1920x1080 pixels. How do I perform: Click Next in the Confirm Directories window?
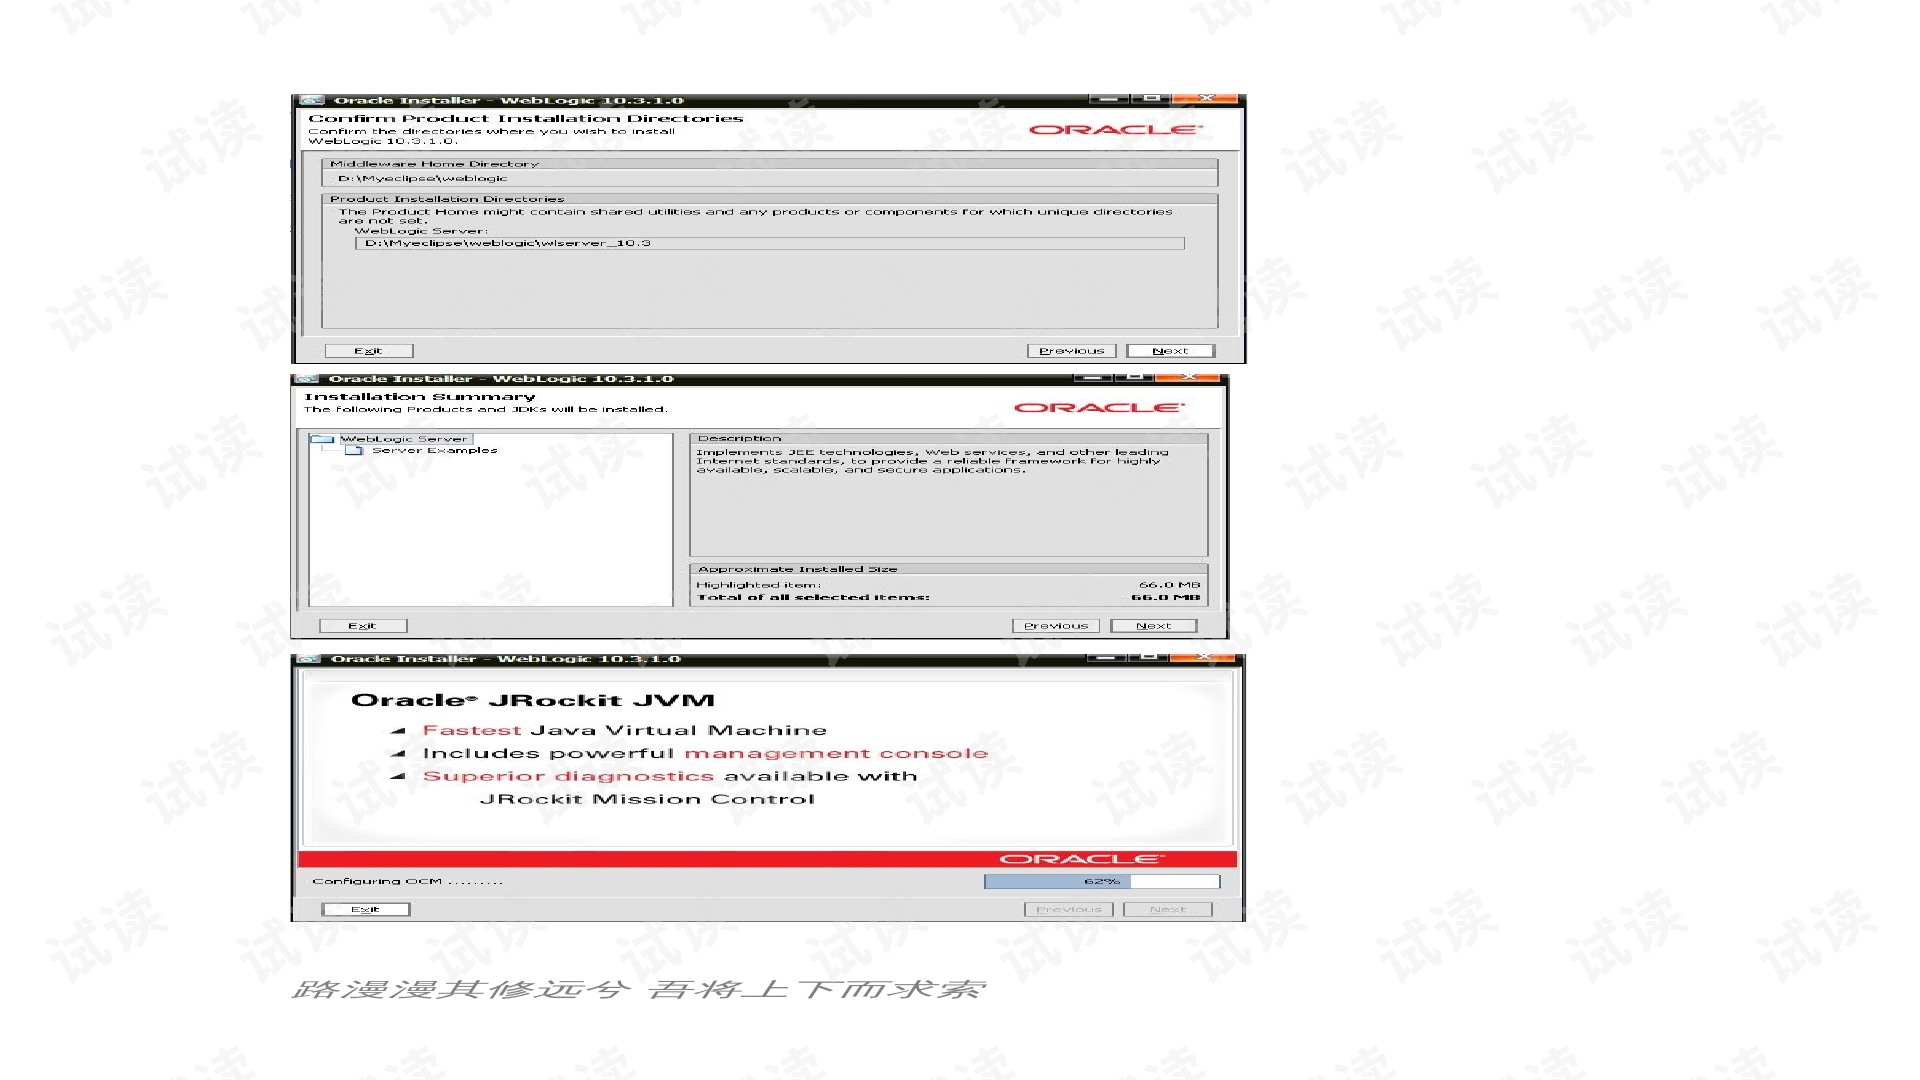[x=1170, y=351]
